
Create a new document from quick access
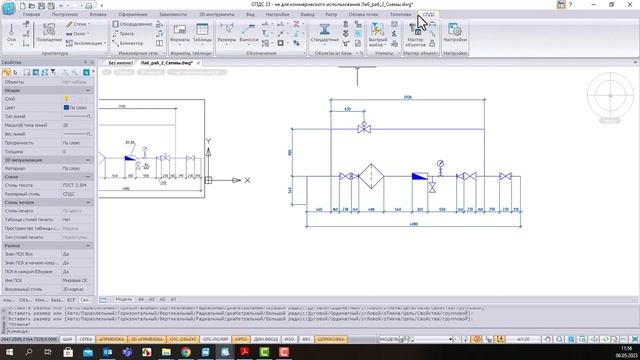22,6
